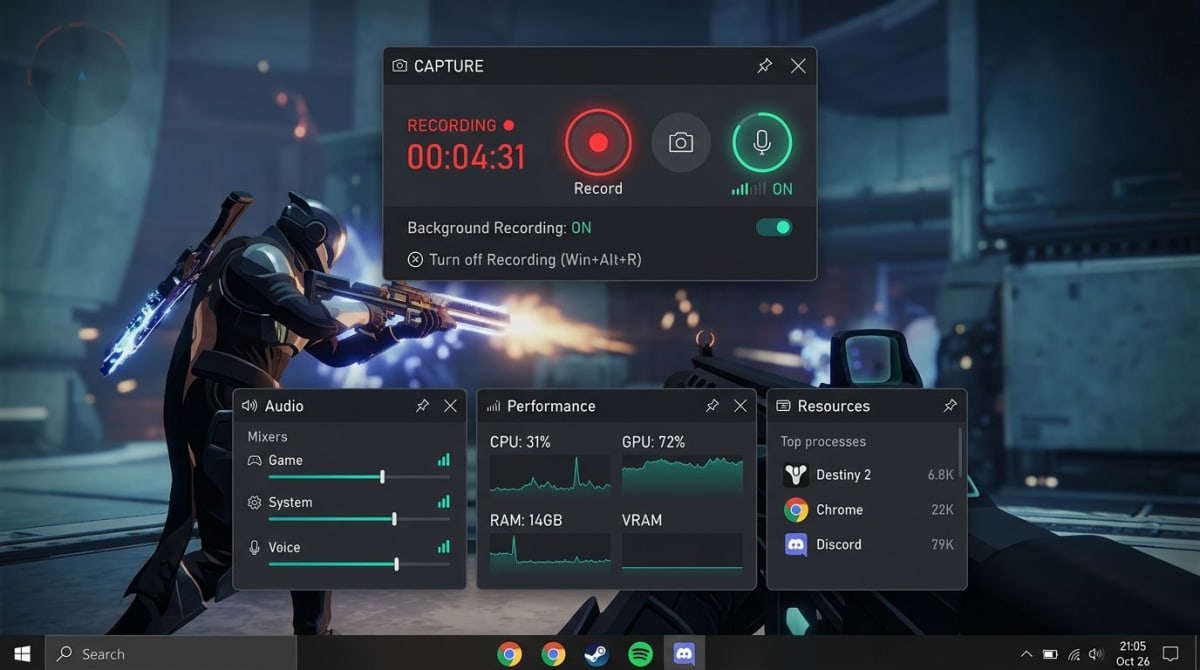Pin the Performance widget

(x=712, y=406)
